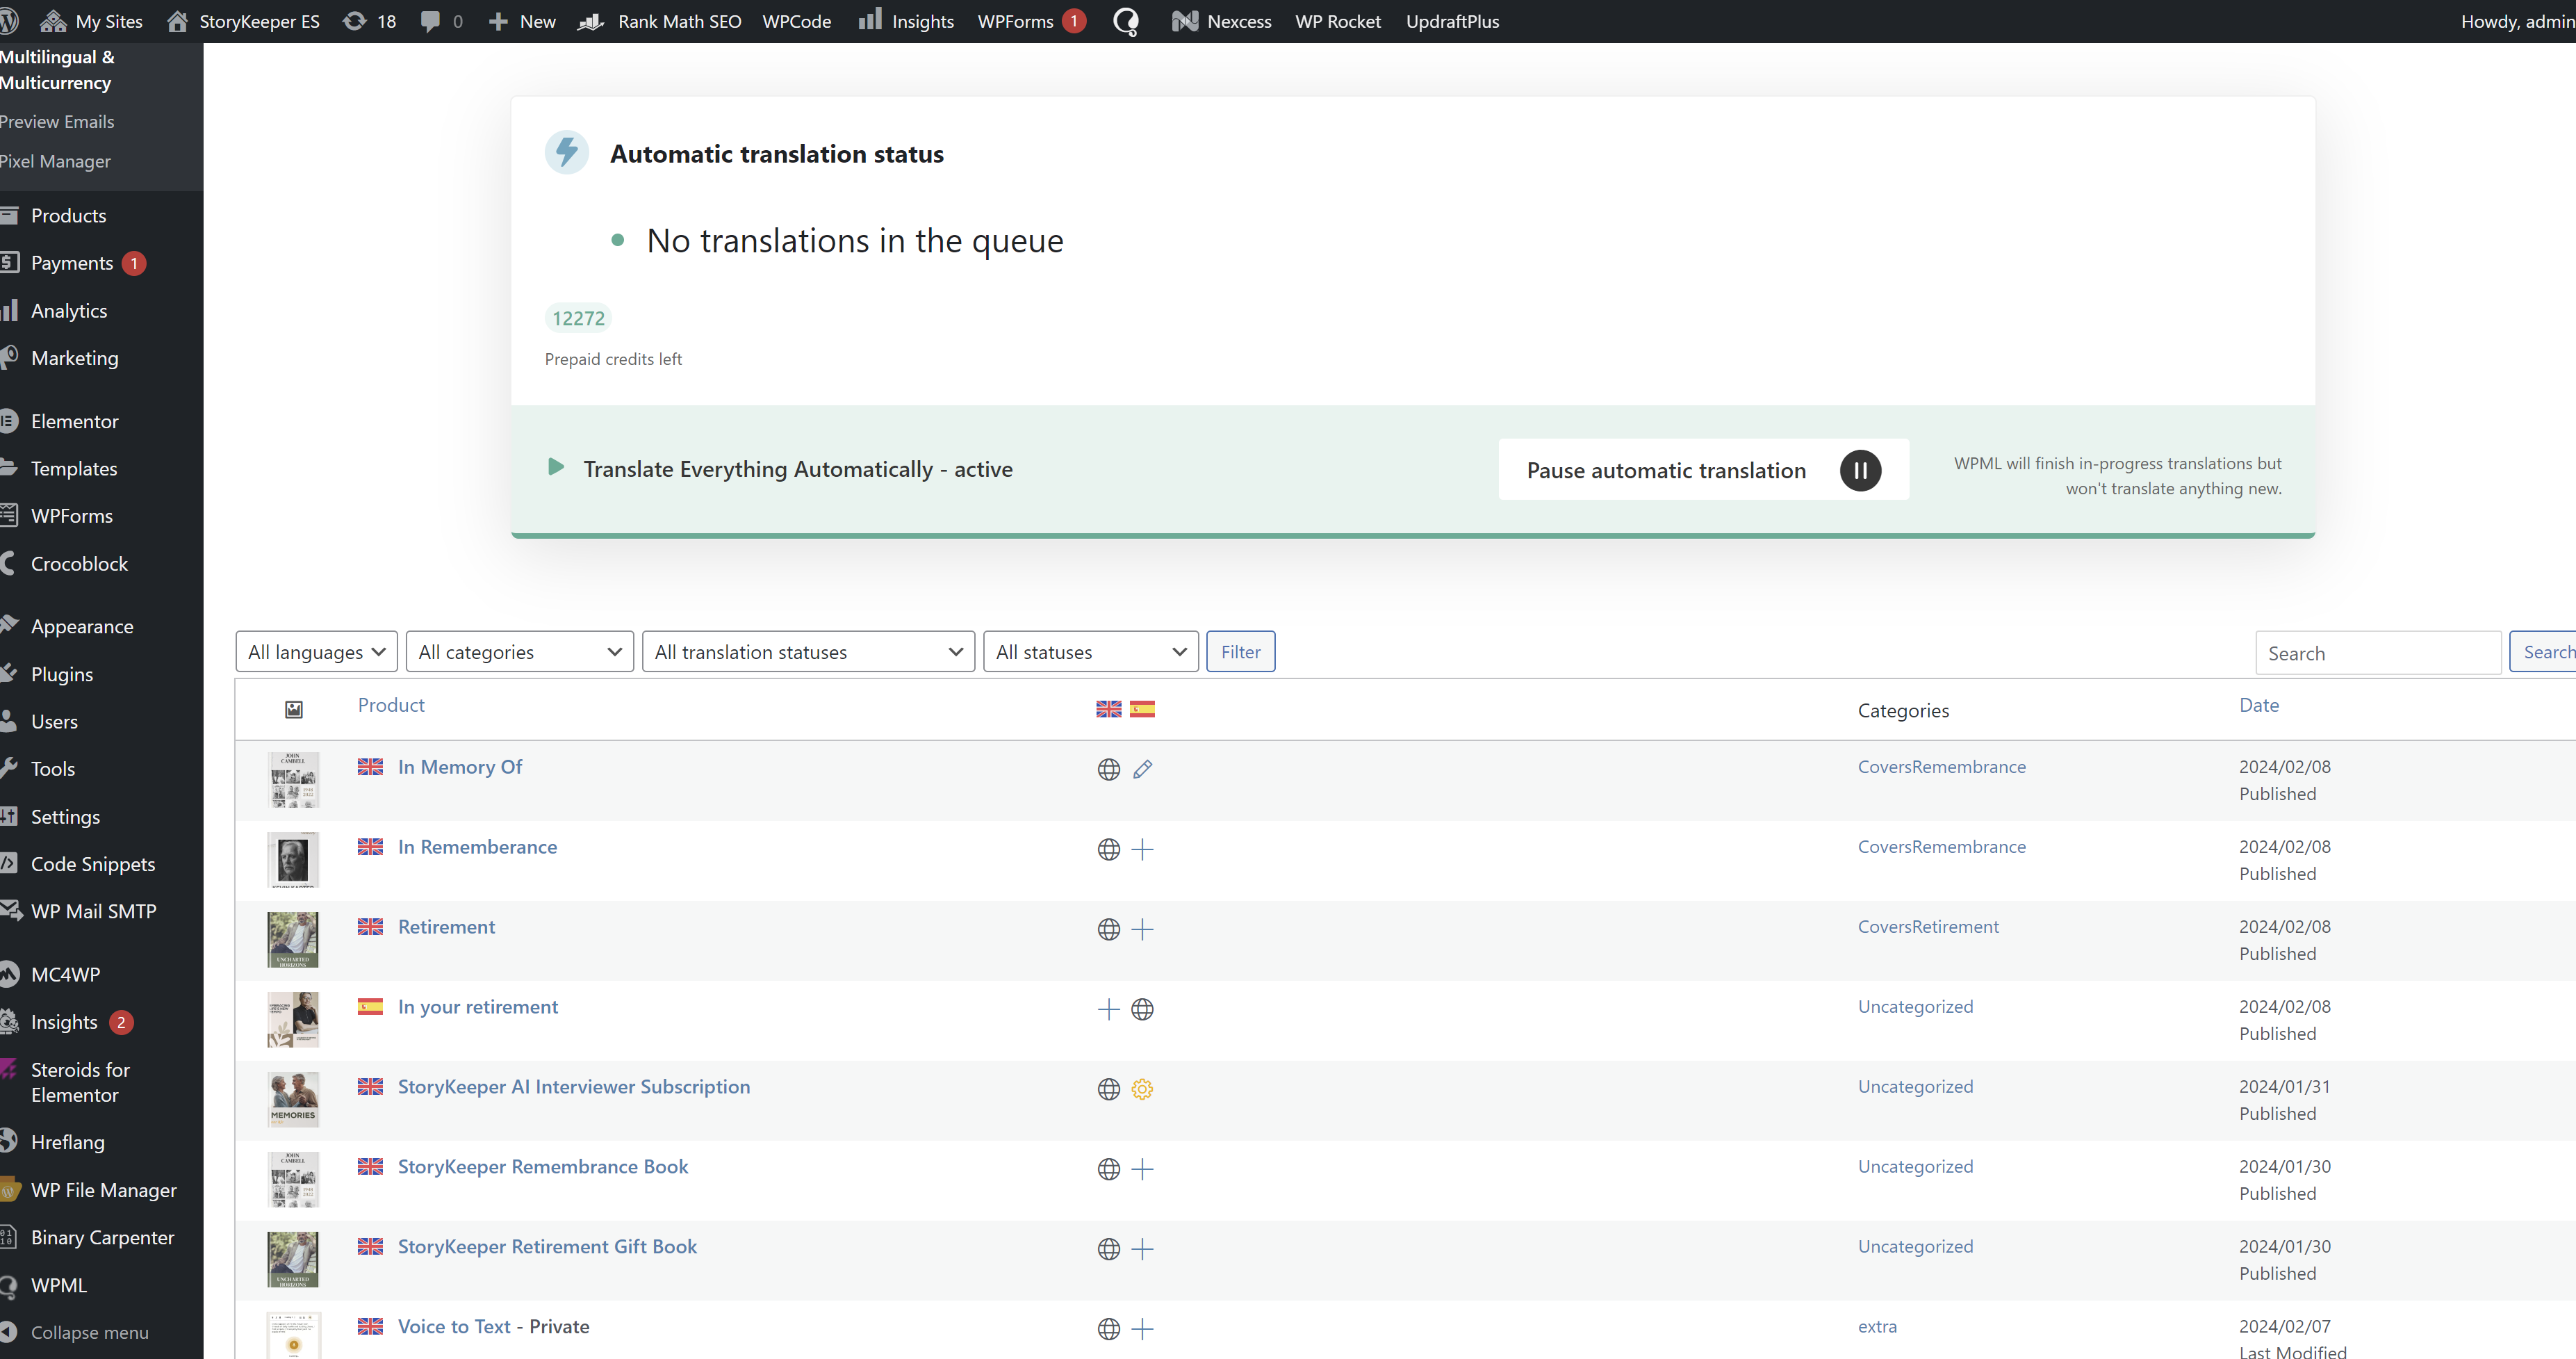Screen dimensions: 2576x1359
Task: Open StoryKeeper AI Interviewer Subscription link
Action: tap(574, 1087)
